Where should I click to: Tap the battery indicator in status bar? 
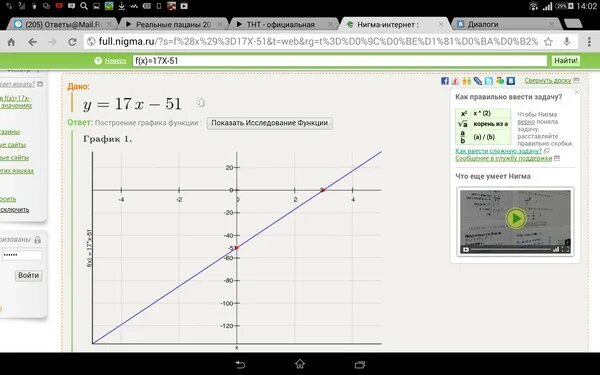tap(565, 6)
